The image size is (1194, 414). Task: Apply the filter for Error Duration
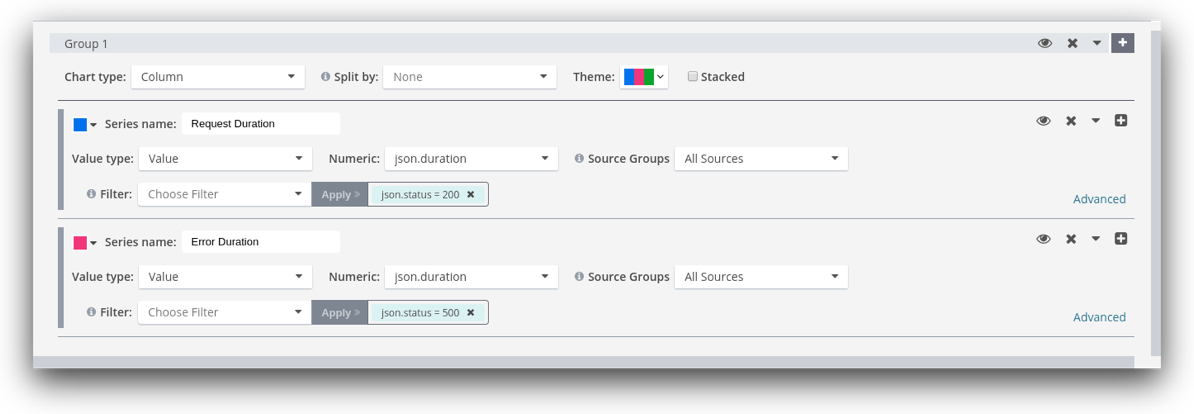[339, 313]
